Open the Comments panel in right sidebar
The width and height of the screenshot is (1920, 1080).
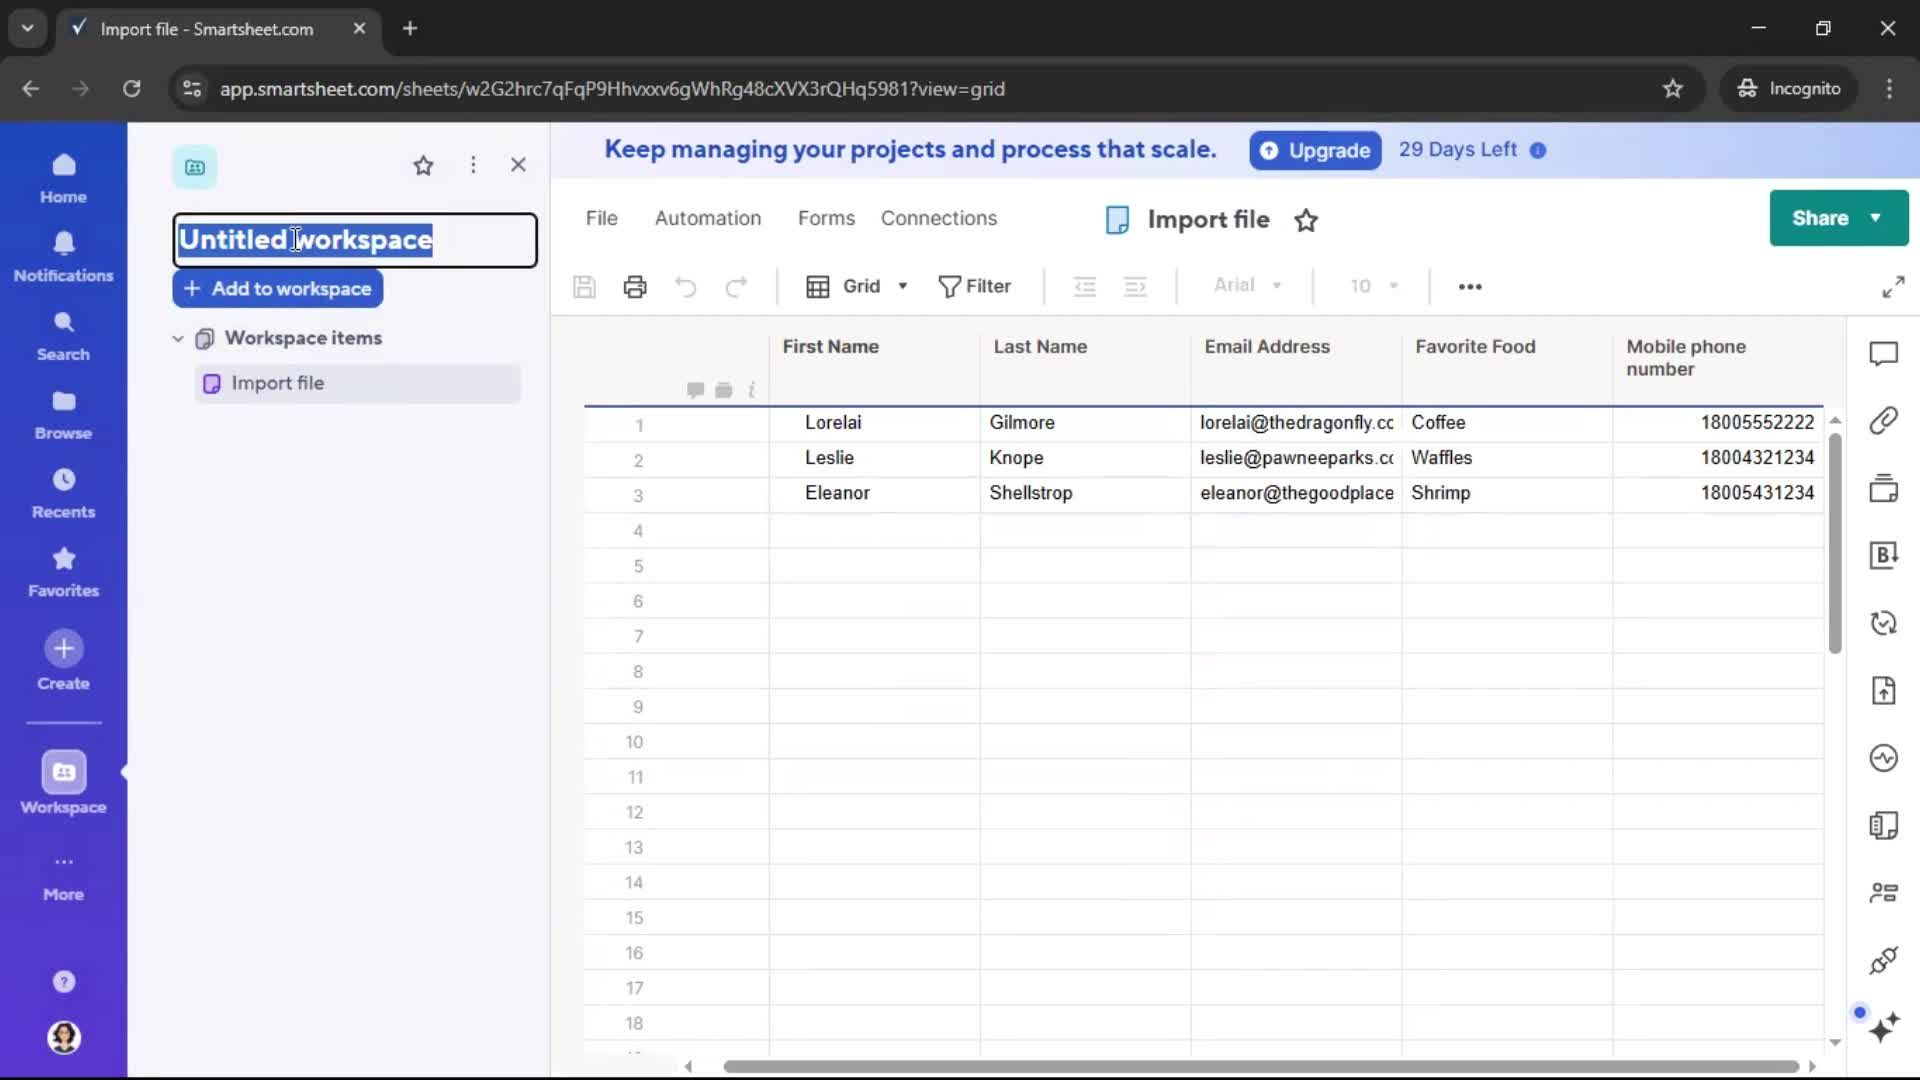point(1885,353)
